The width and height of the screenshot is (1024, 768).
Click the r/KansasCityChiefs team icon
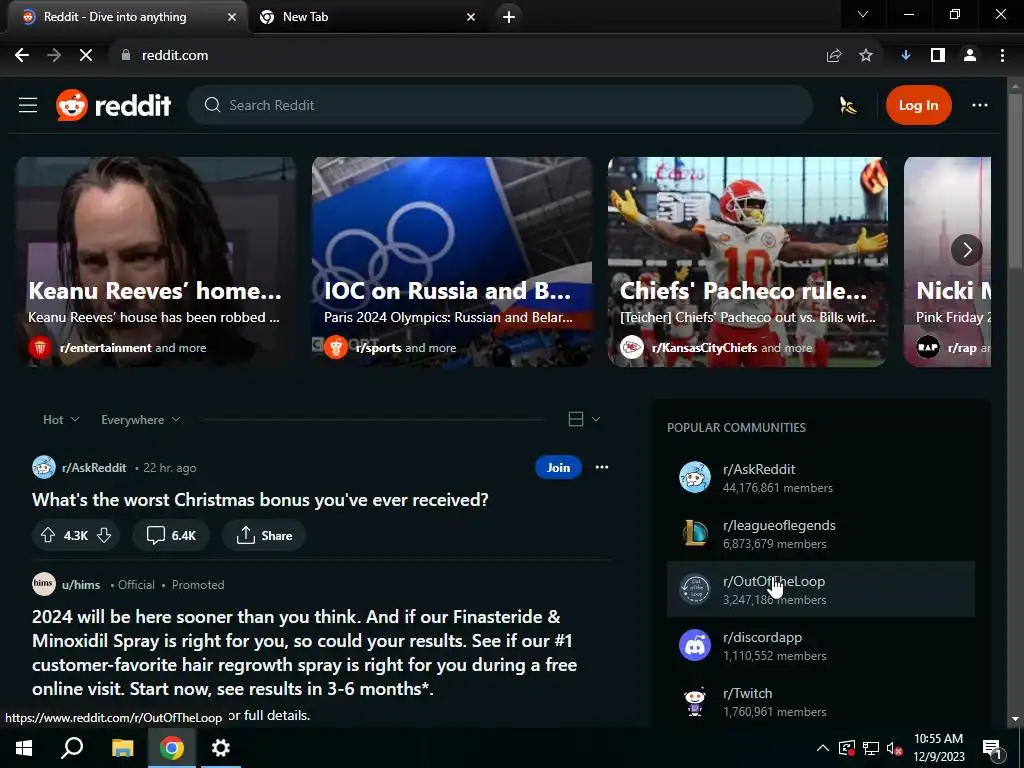coord(632,347)
